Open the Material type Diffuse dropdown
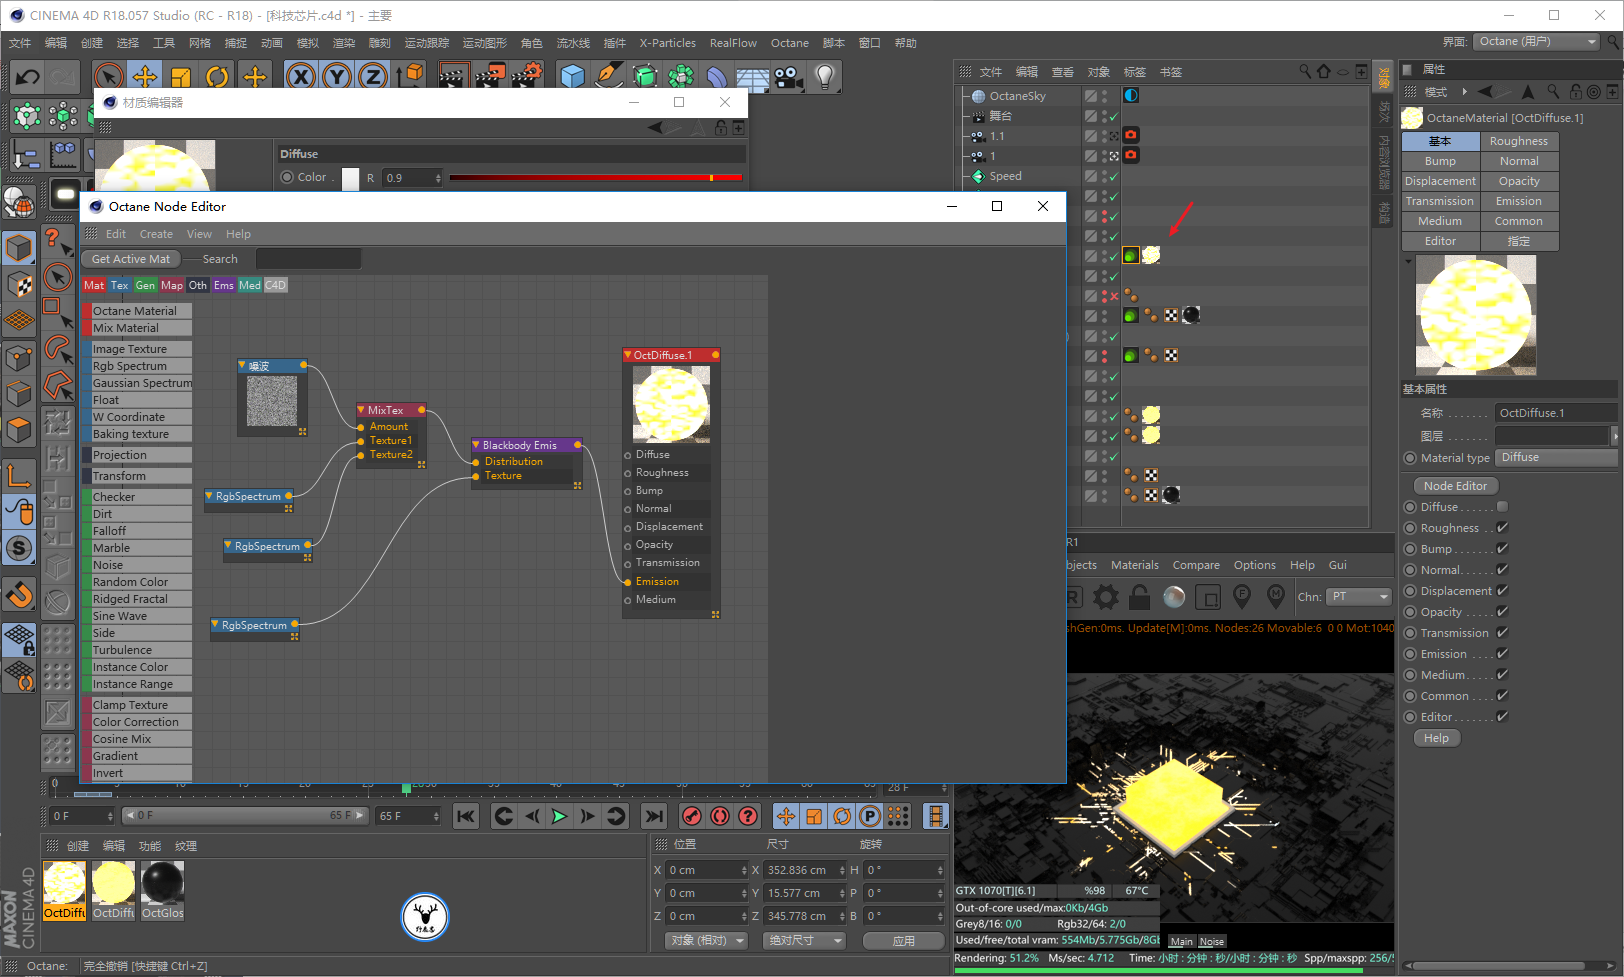This screenshot has width=1624, height=977. click(x=1555, y=458)
